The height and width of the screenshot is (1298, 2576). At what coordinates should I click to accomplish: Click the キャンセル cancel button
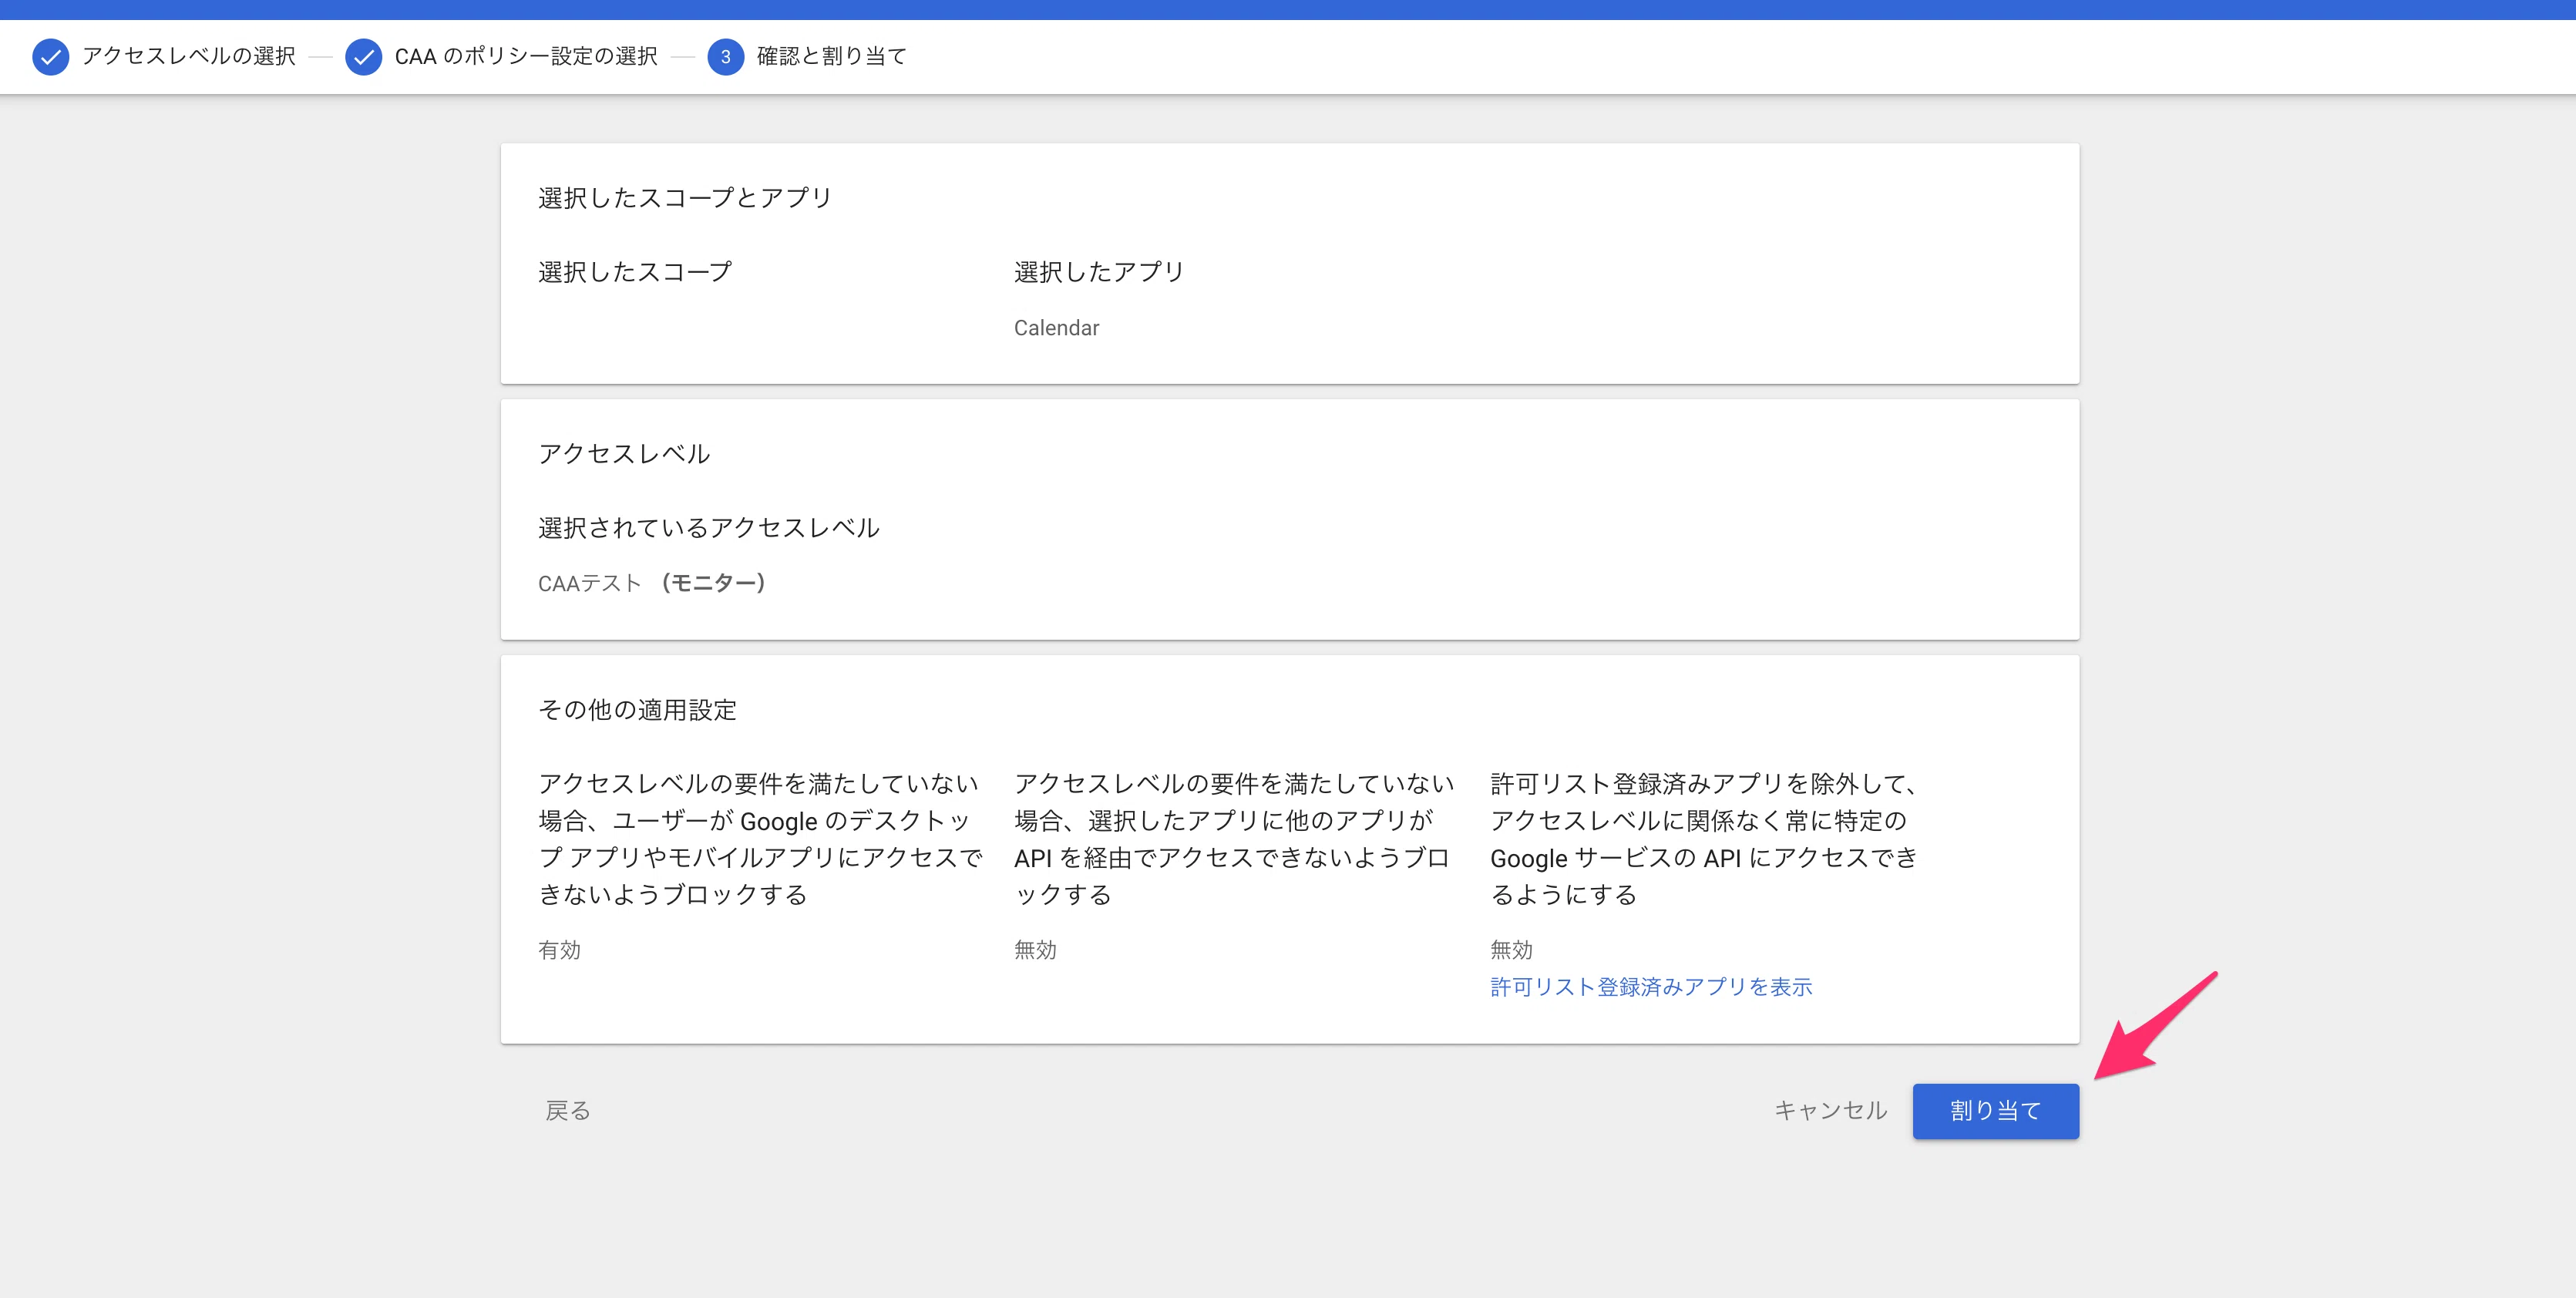(x=1830, y=1110)
